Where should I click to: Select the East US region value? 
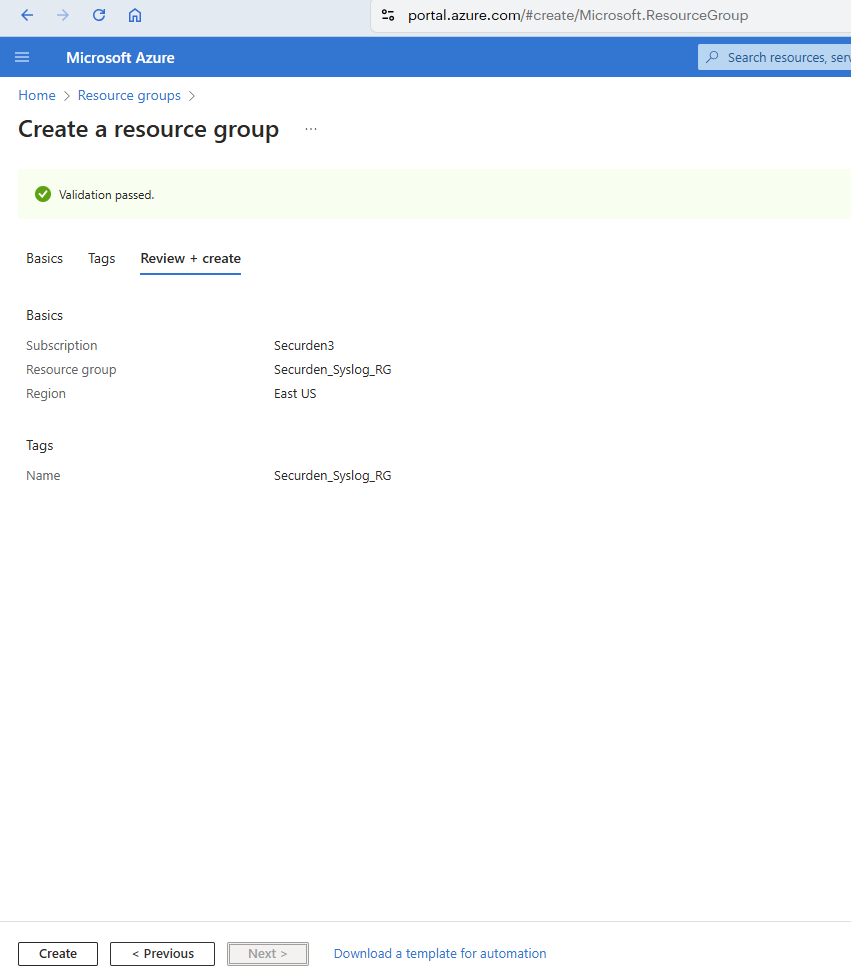pyautogui.click(x=295, y=394)
